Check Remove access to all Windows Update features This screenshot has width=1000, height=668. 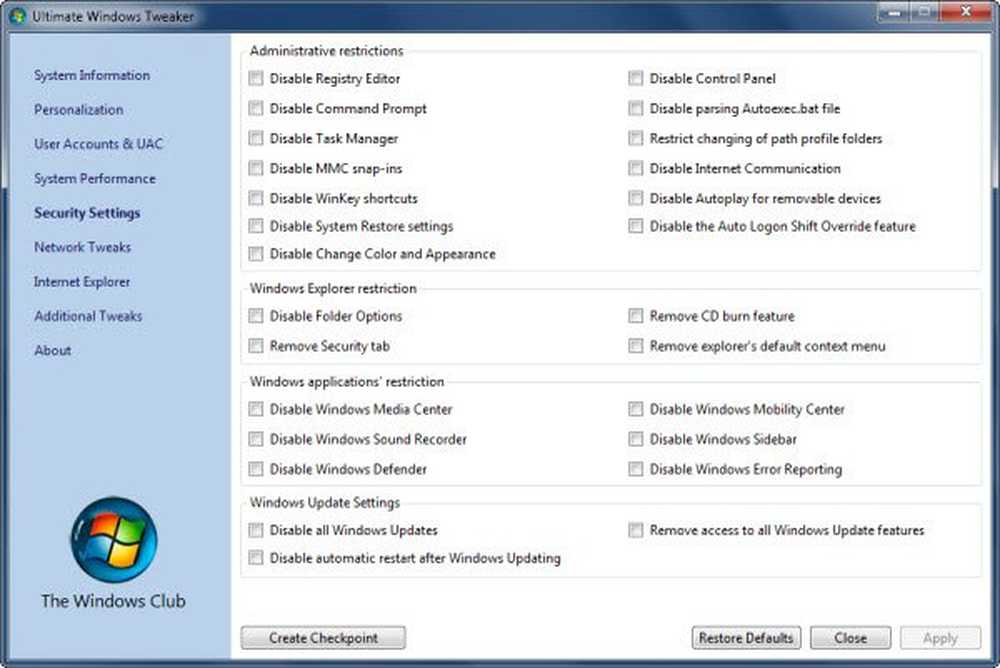click(x=636, y=530)
